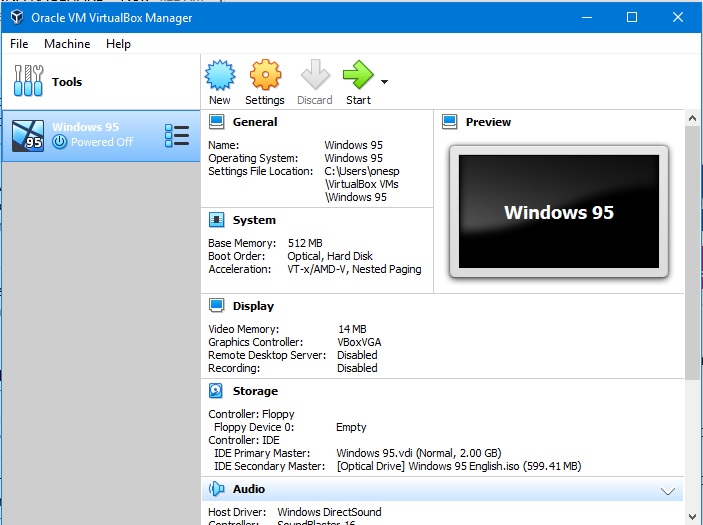The height and width of the screenshot is (525, 703).
Task: Click the Preview heading
Action: 488,122
